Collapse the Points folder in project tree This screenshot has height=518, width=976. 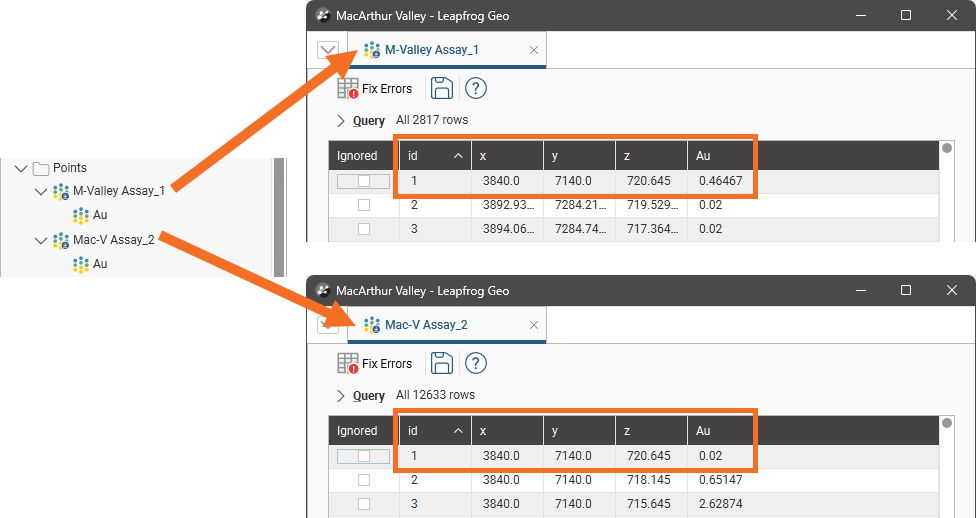[21, 168]
